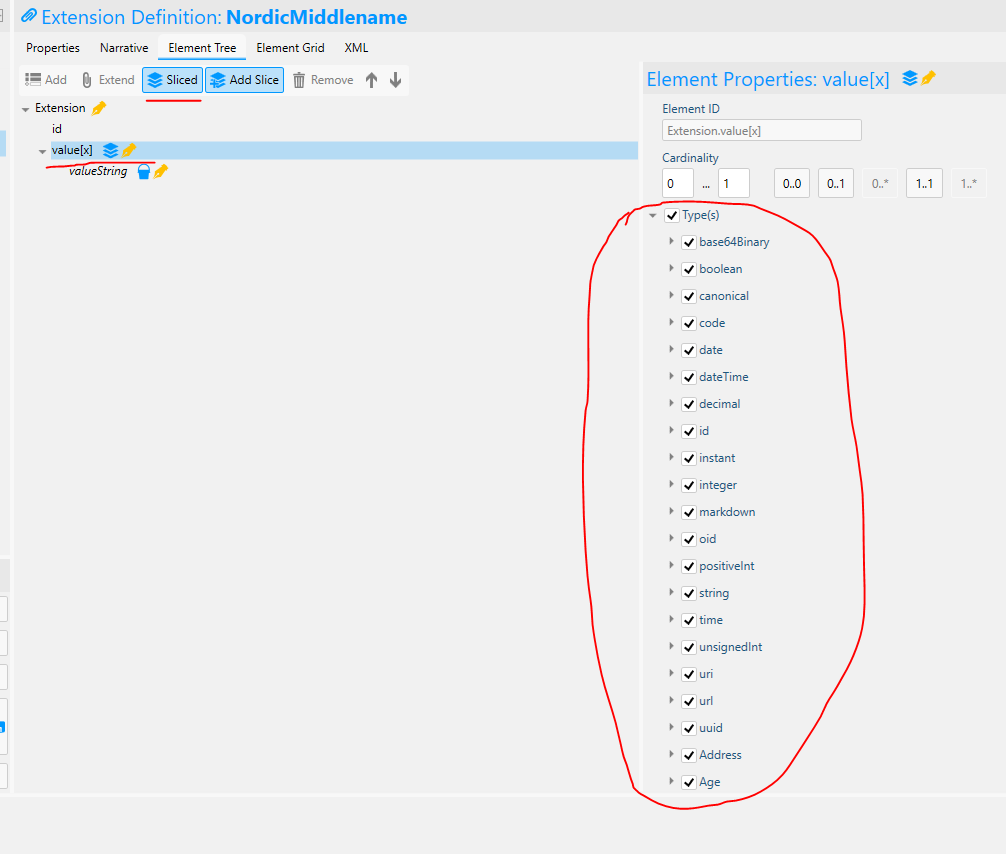Expand the id type row
Viewport: 1006px width, 854px height.
[671, 431]
